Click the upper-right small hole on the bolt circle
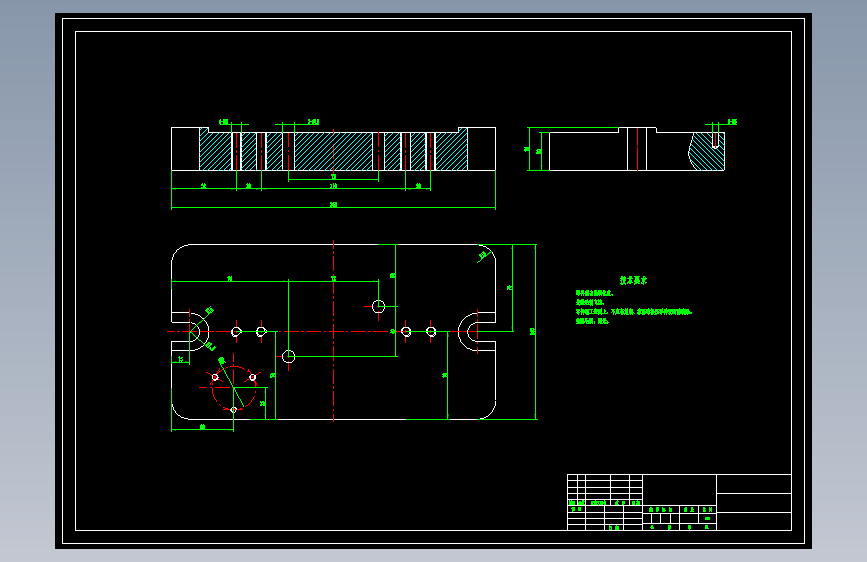This screenshot has height=562, width=867. pyautogui.click(x=253, y=377)
